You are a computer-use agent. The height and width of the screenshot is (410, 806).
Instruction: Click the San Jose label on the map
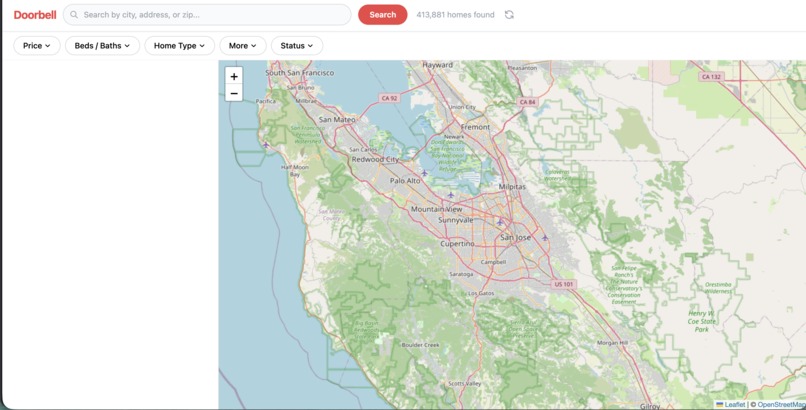point(516,238)
